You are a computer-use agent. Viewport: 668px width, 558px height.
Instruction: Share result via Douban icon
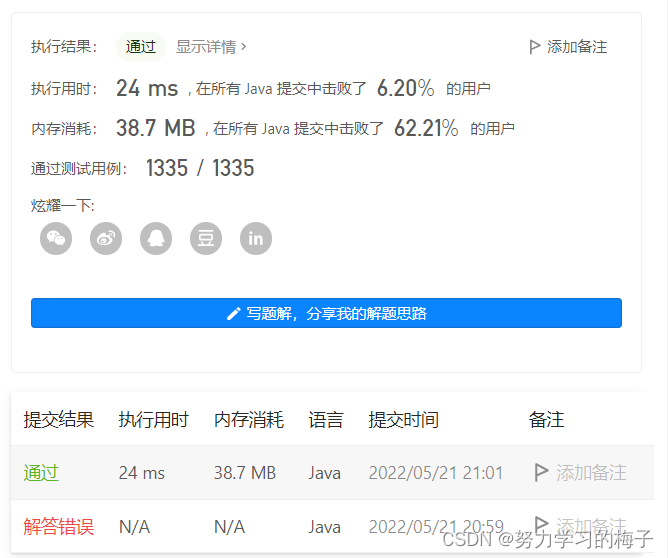coord(206,239)
